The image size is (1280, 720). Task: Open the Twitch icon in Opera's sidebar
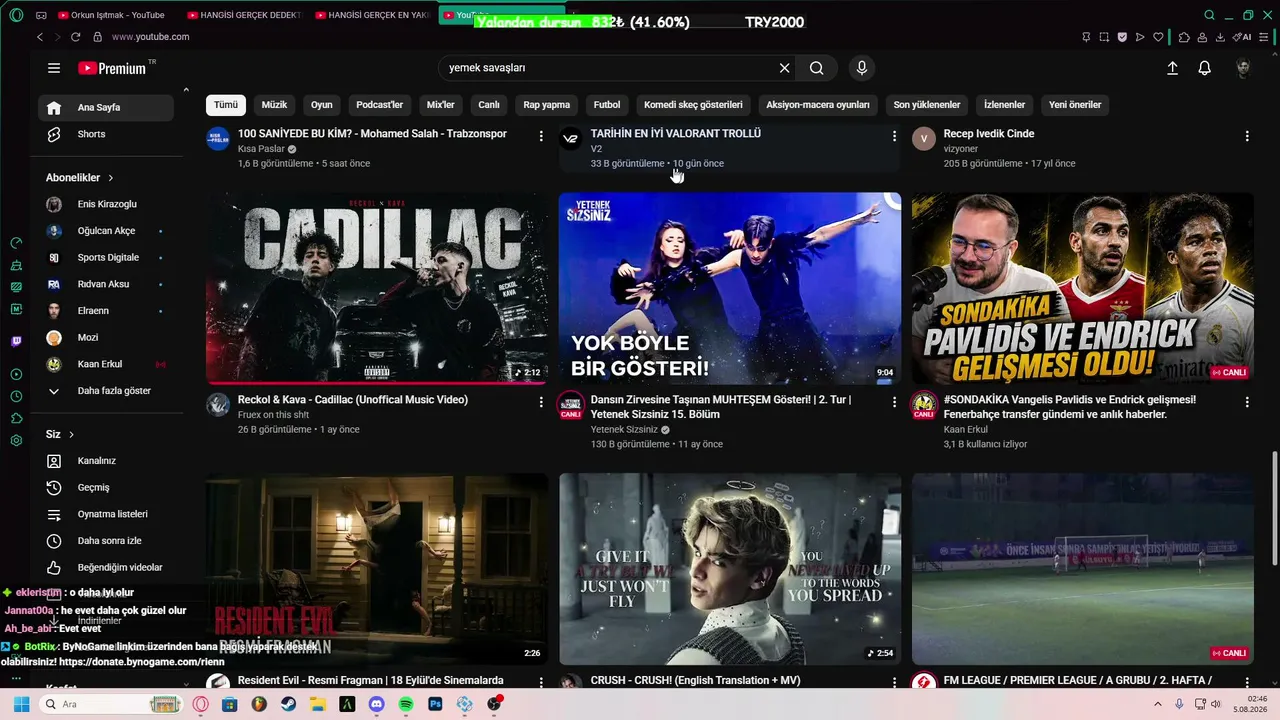click(x=16, y=341)
